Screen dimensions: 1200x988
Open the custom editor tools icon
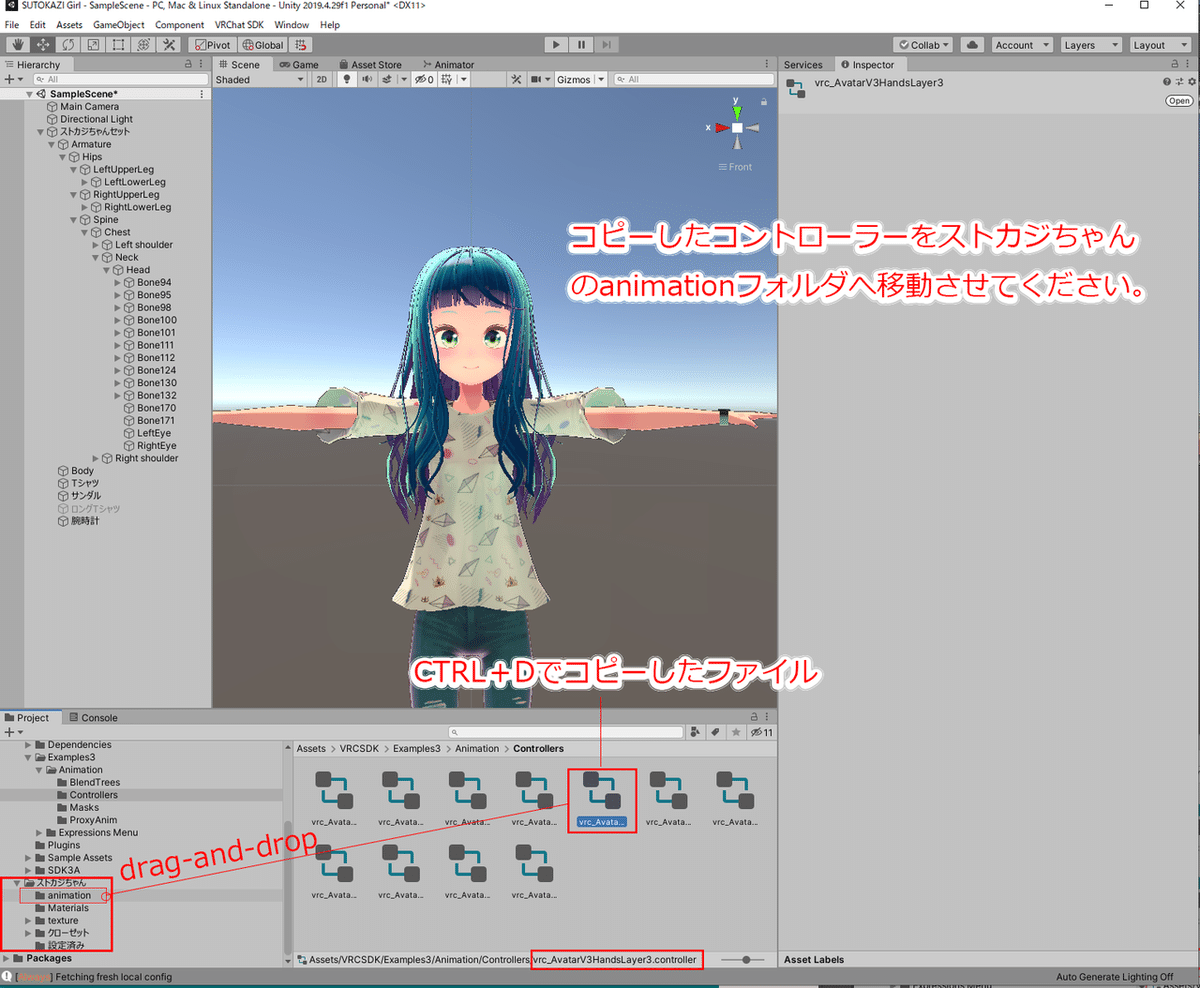tap(169, 45)
